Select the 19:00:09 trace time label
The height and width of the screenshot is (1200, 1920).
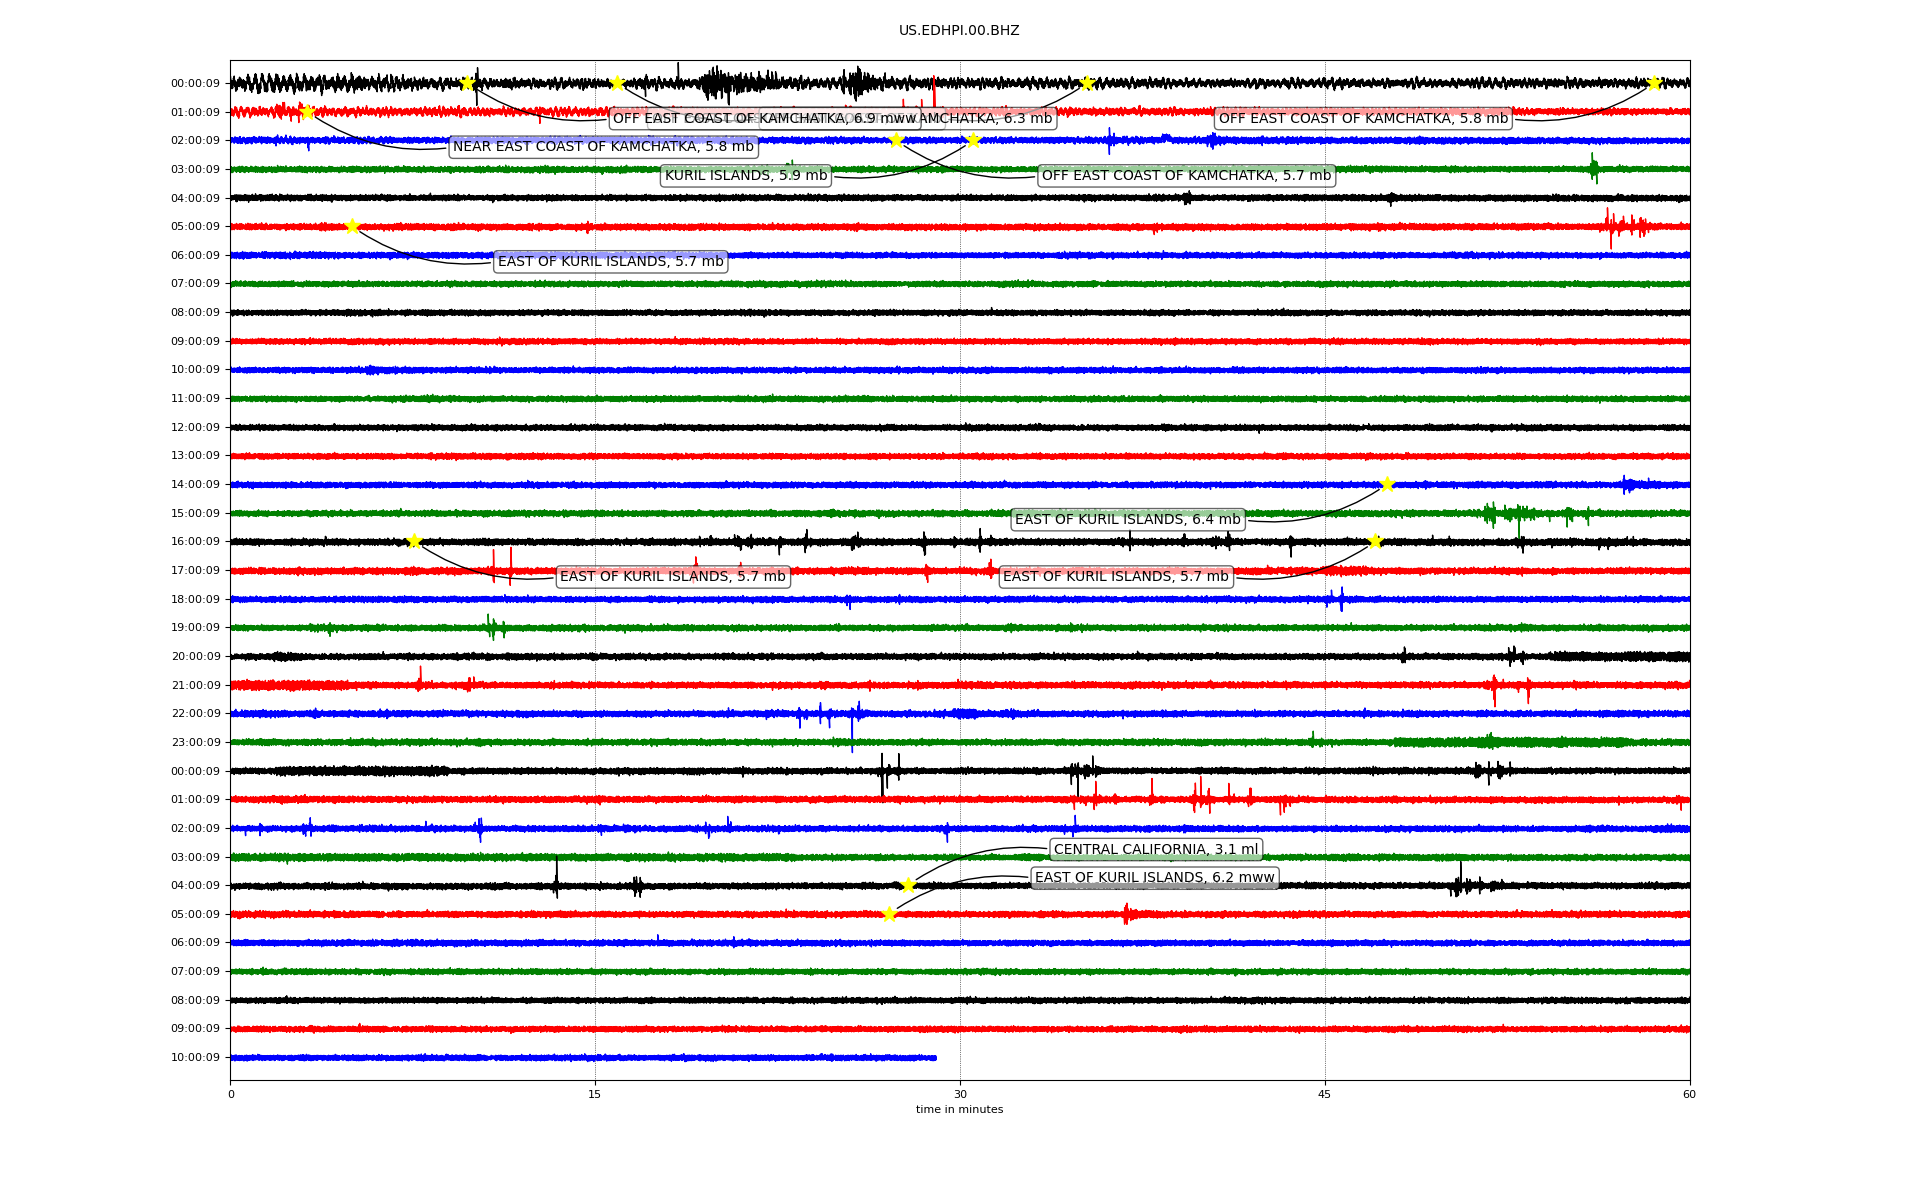pyautogui.click(x=195, y=628)
